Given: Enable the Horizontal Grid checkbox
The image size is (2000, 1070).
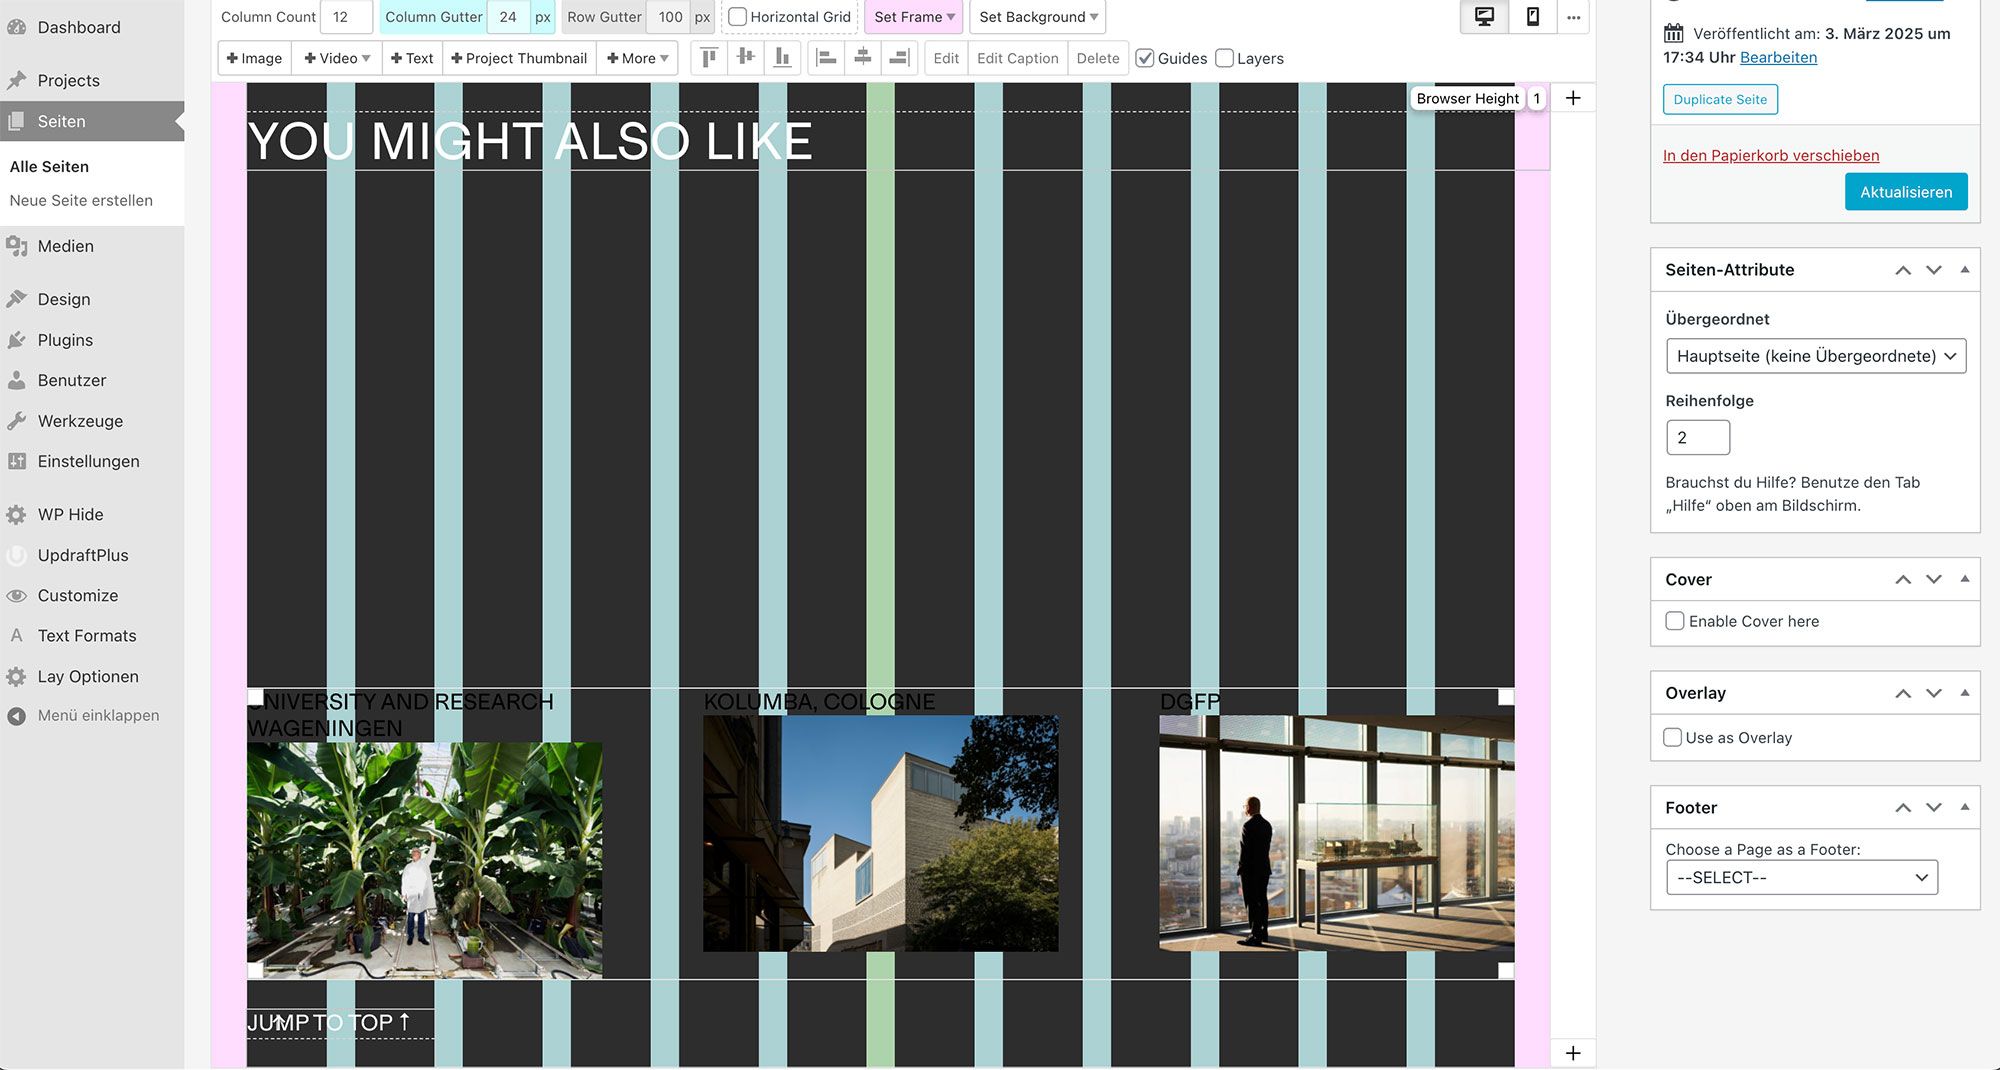Looking at the screenshot, I should 738,17.
